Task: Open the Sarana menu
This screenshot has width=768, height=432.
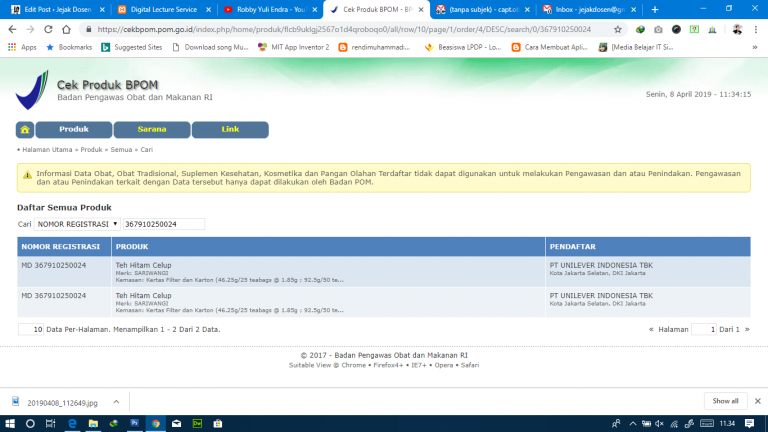Action: (x=152, y=129)
